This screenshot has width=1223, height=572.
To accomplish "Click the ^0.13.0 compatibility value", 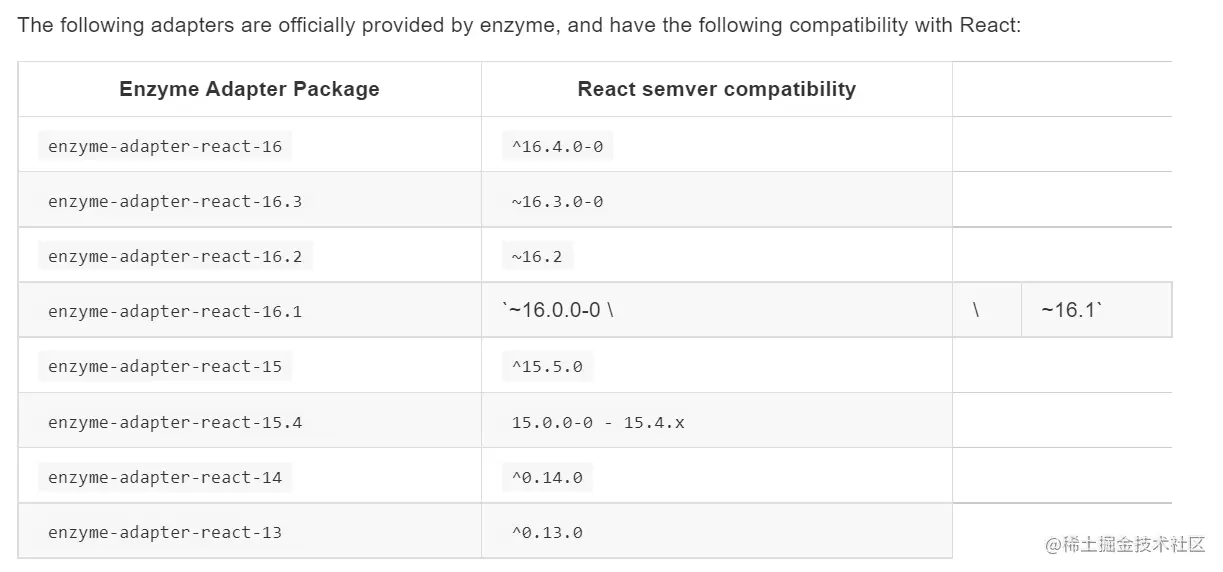I will [547, 533].
